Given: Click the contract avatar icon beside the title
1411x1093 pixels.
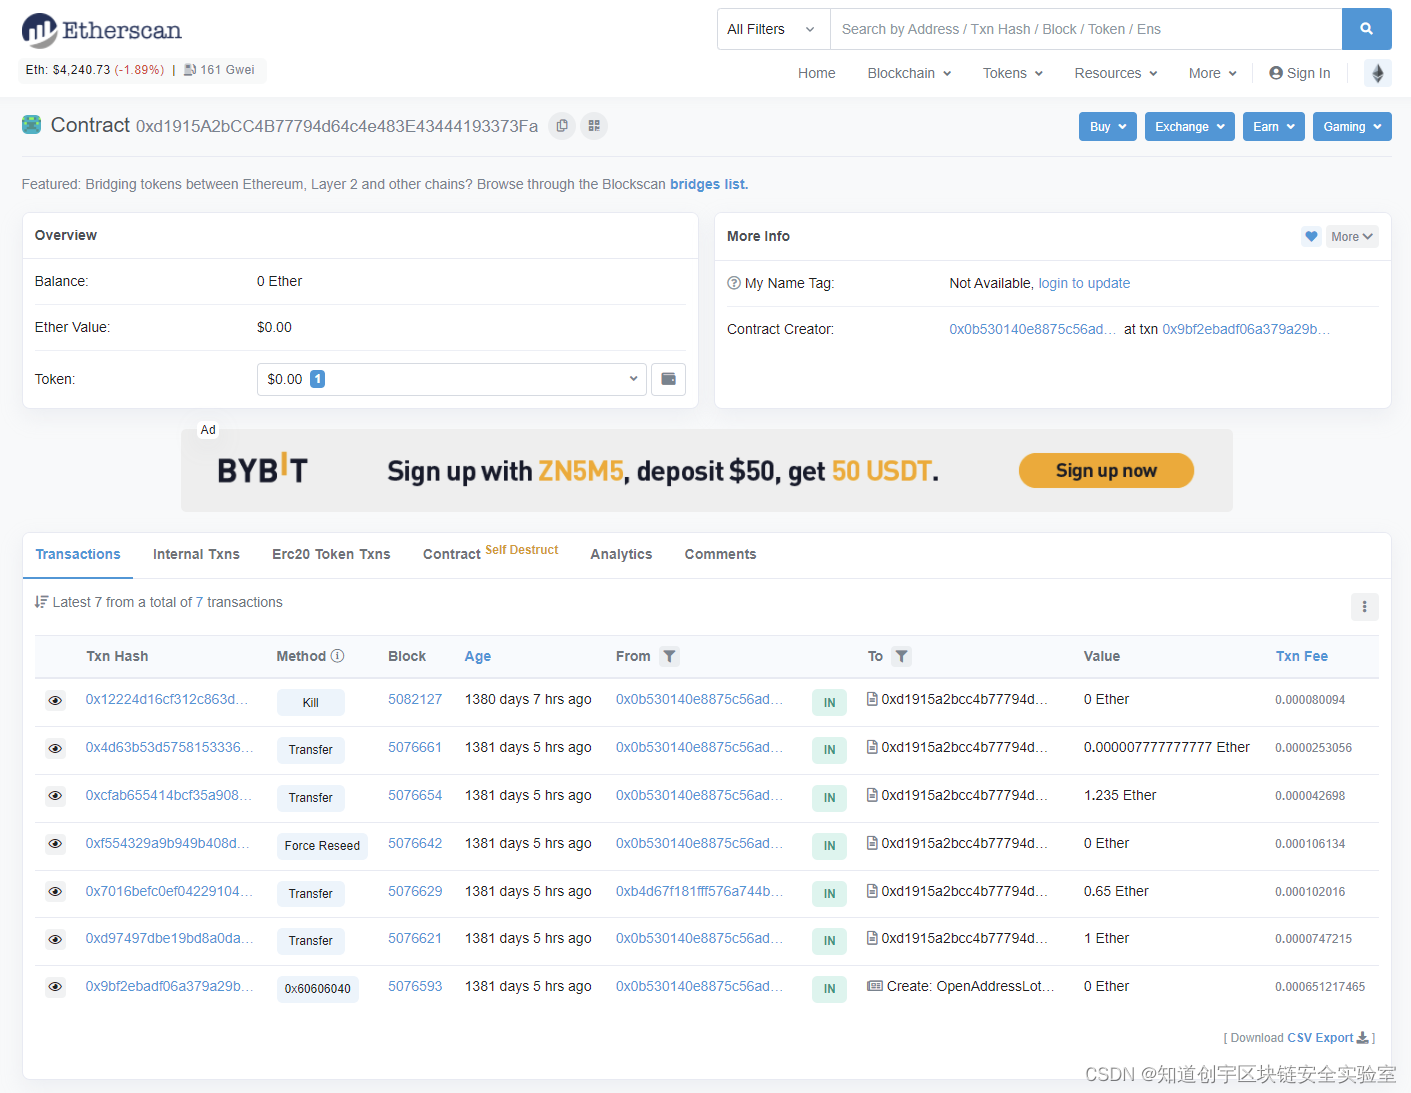Looking at the screenshot, I should pyautogui.click(x=32, y=125).
